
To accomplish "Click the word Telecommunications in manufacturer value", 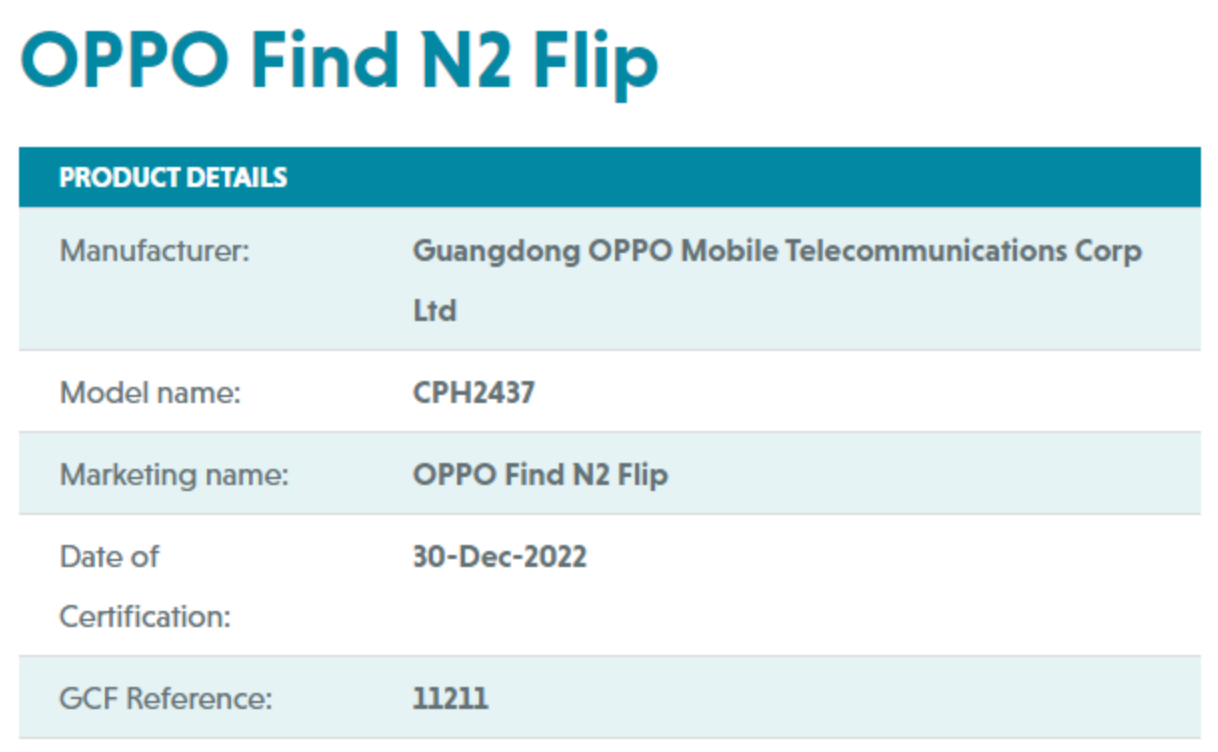I will tap(925, 251).
